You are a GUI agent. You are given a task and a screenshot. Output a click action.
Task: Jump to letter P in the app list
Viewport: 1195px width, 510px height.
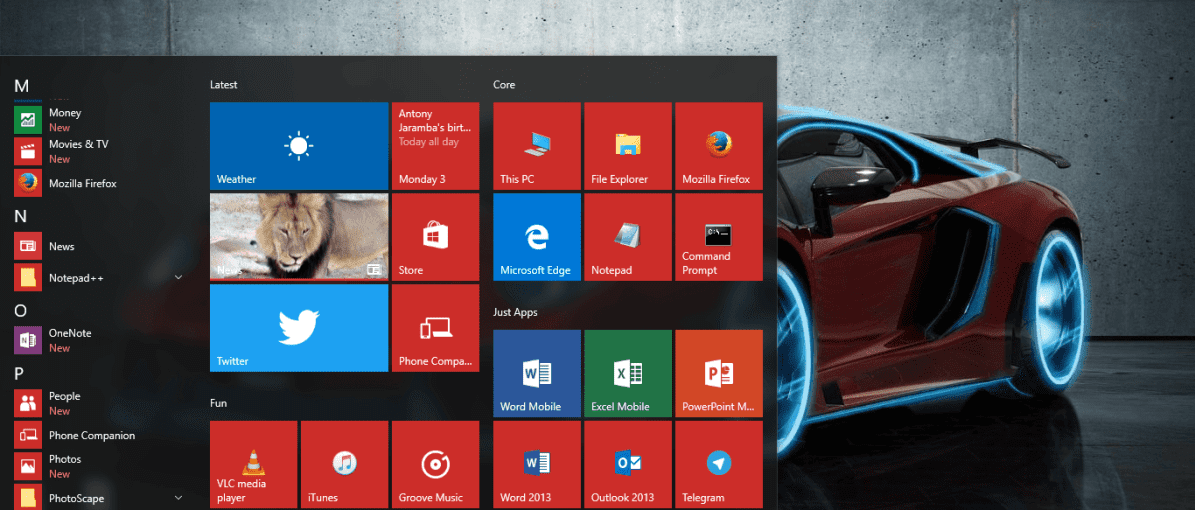tap(20, 374)
